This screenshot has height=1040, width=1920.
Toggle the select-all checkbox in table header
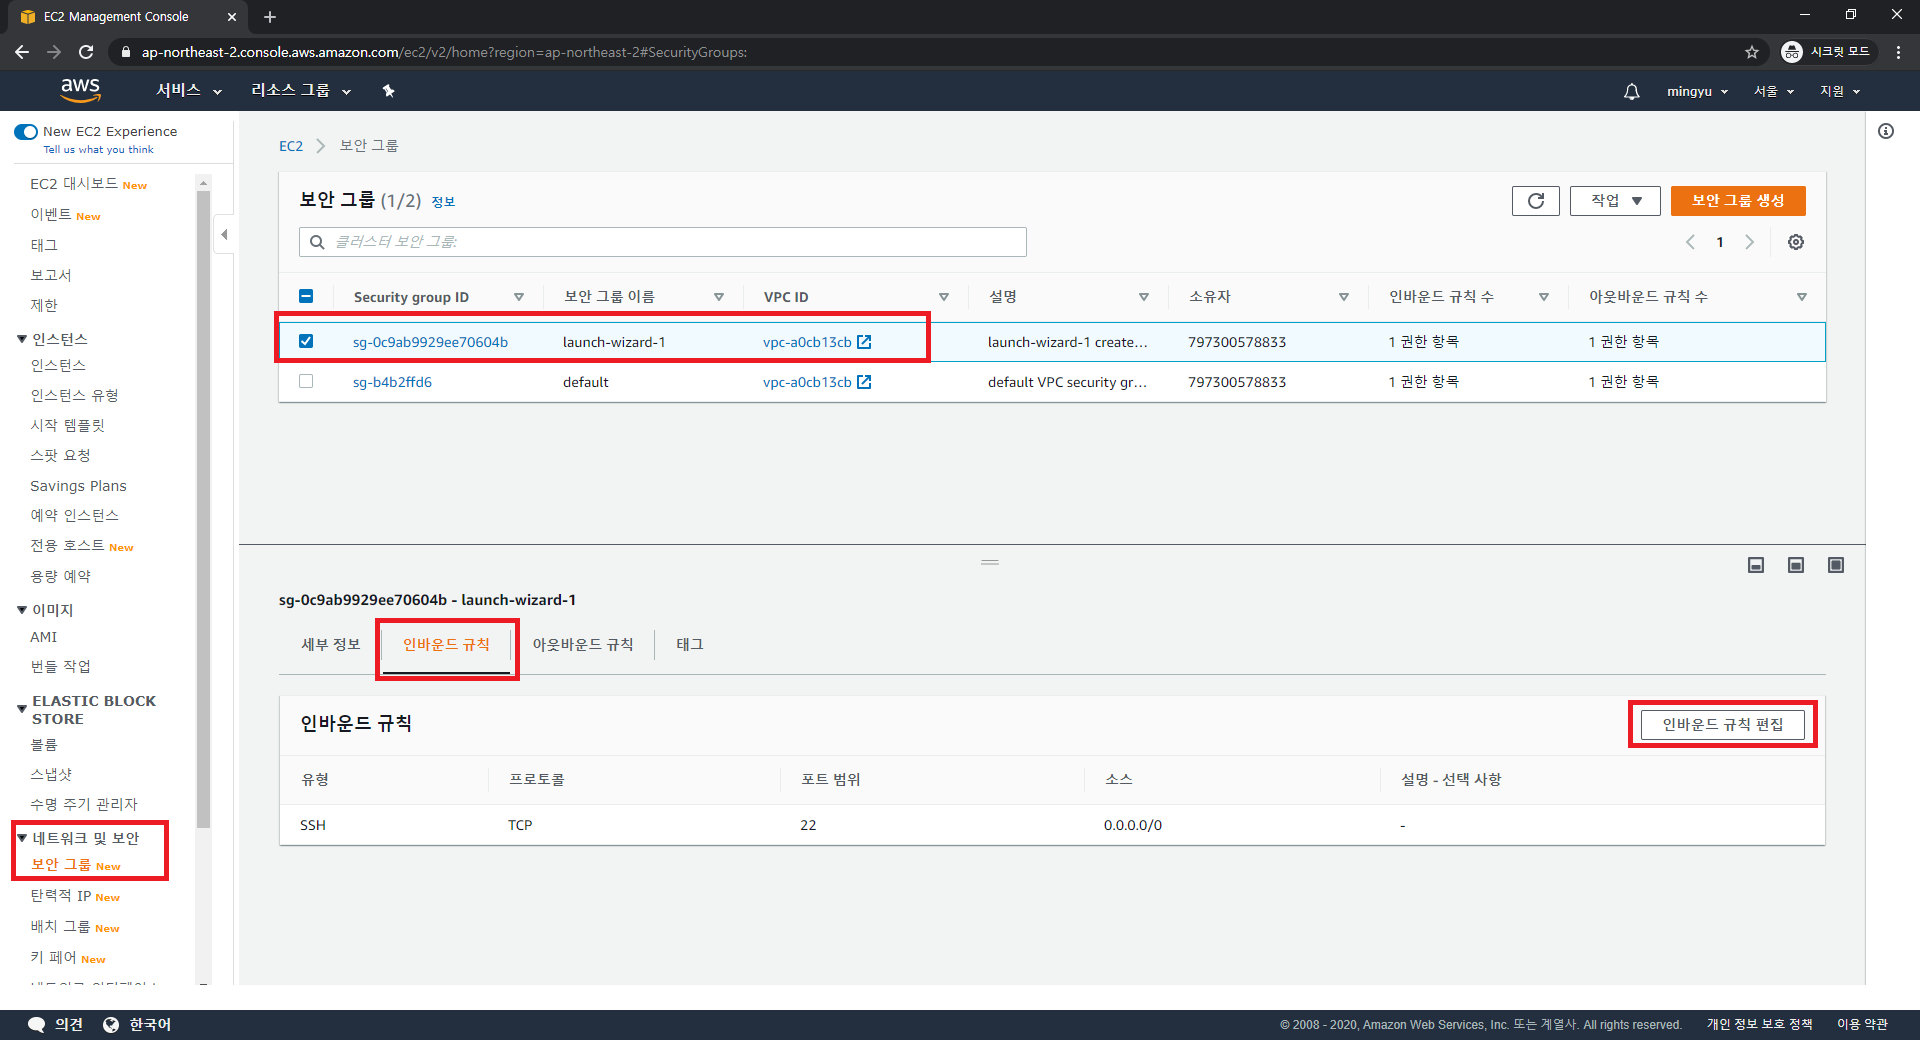tap(306, 296)
